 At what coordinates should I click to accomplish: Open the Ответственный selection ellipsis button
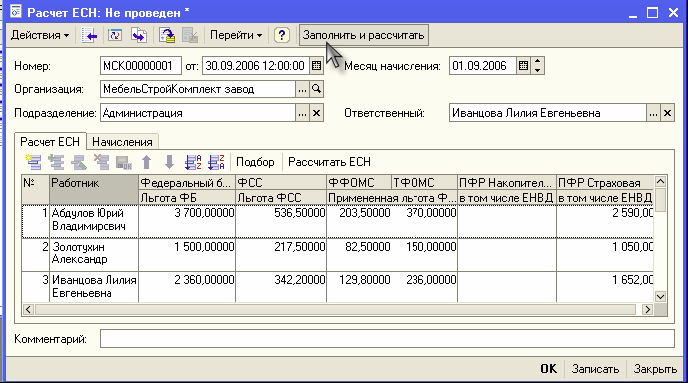coord(653,113)
